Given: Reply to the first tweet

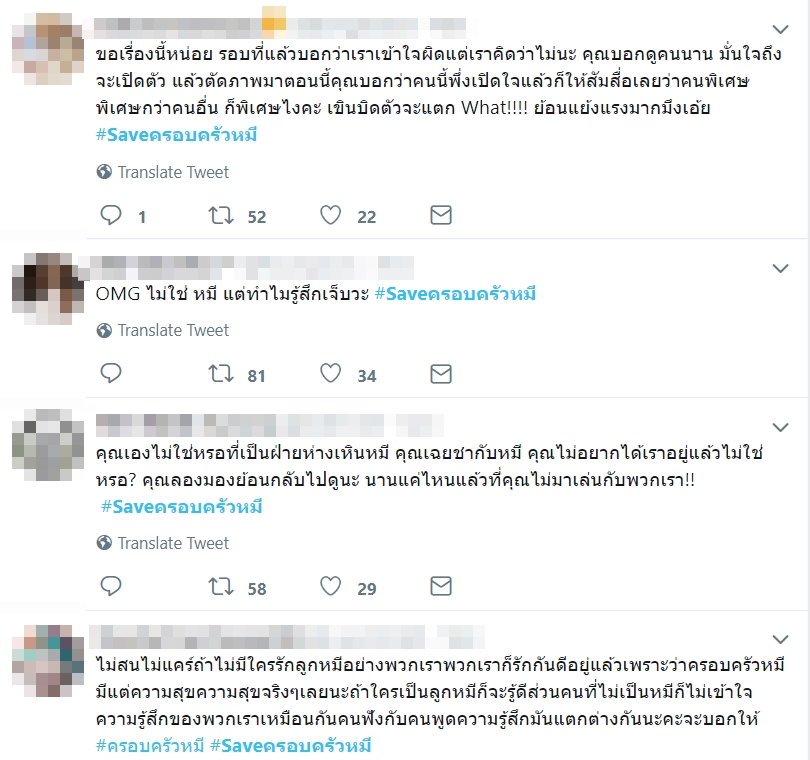Looking at the screenshot, I should click(x=111, y=215).
